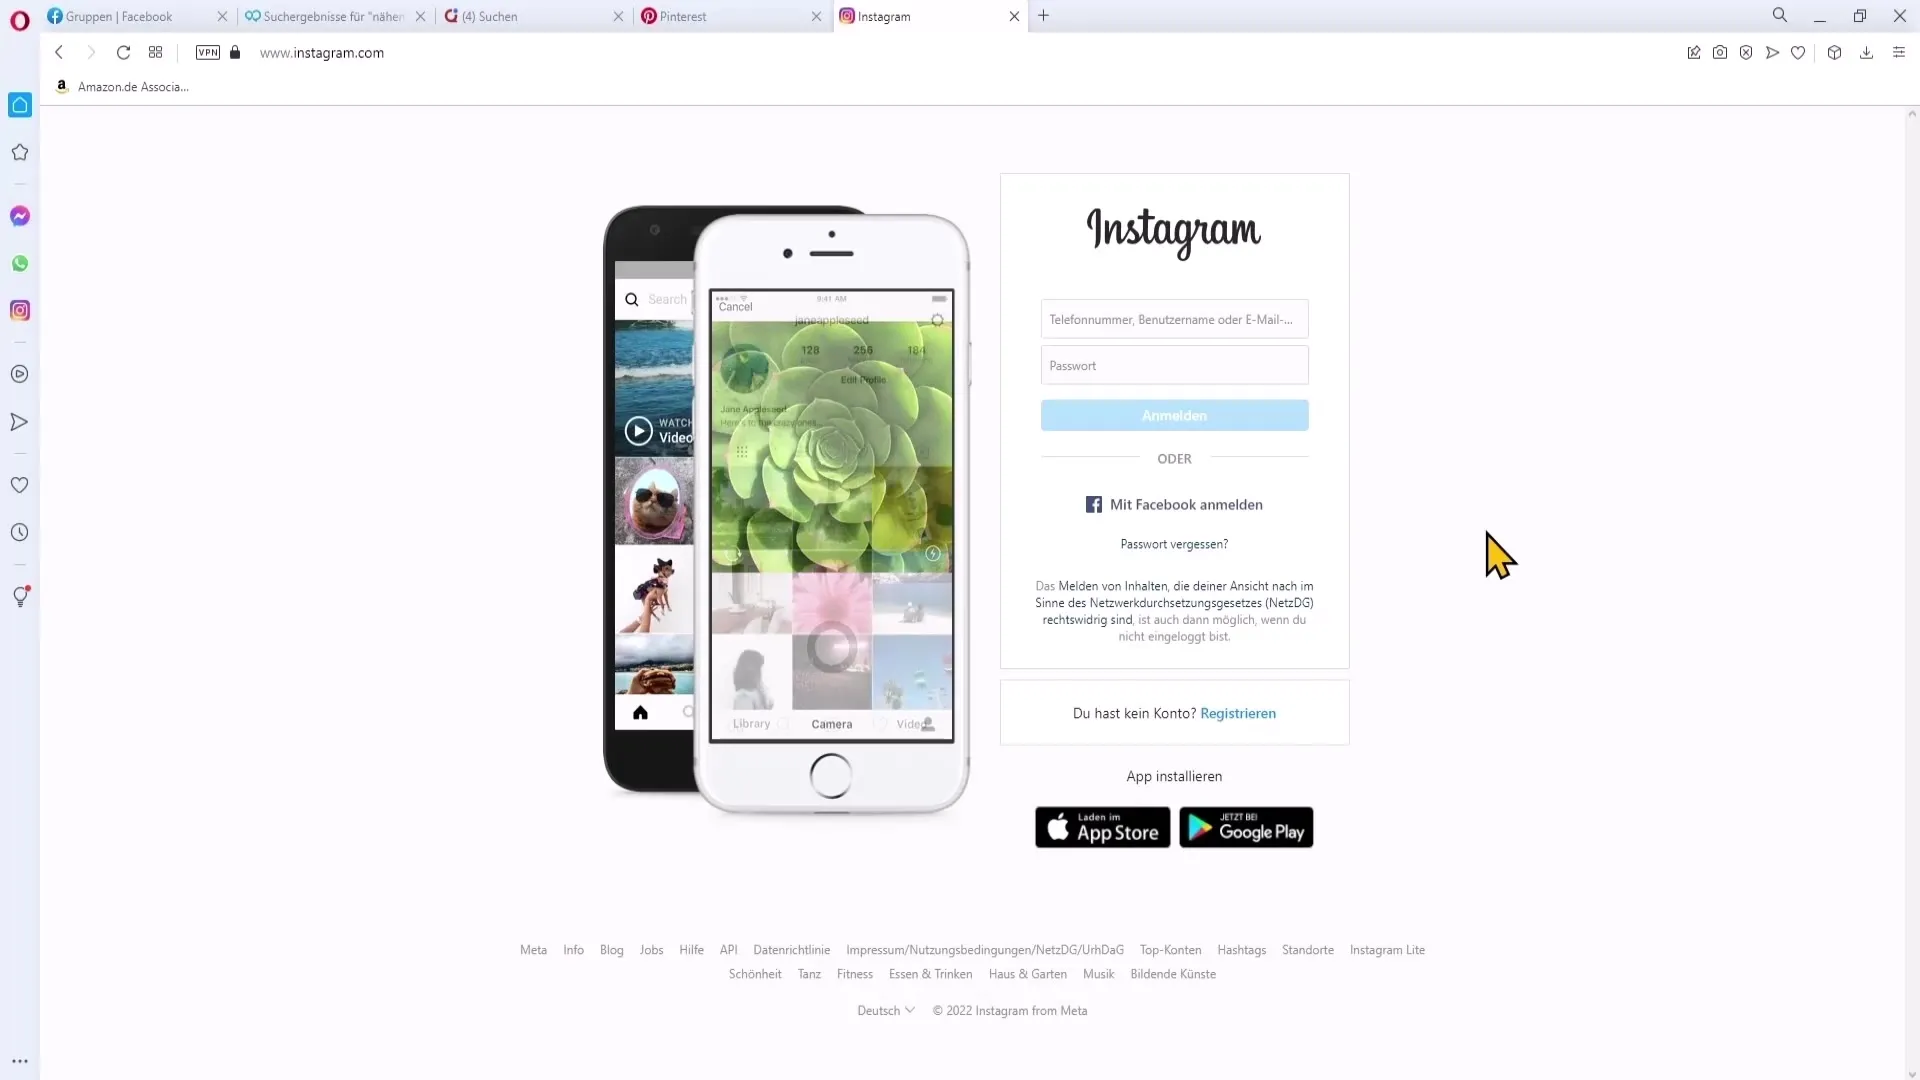
Task: Click the Instagram icon in the sidebar
Action: [20, 311]
